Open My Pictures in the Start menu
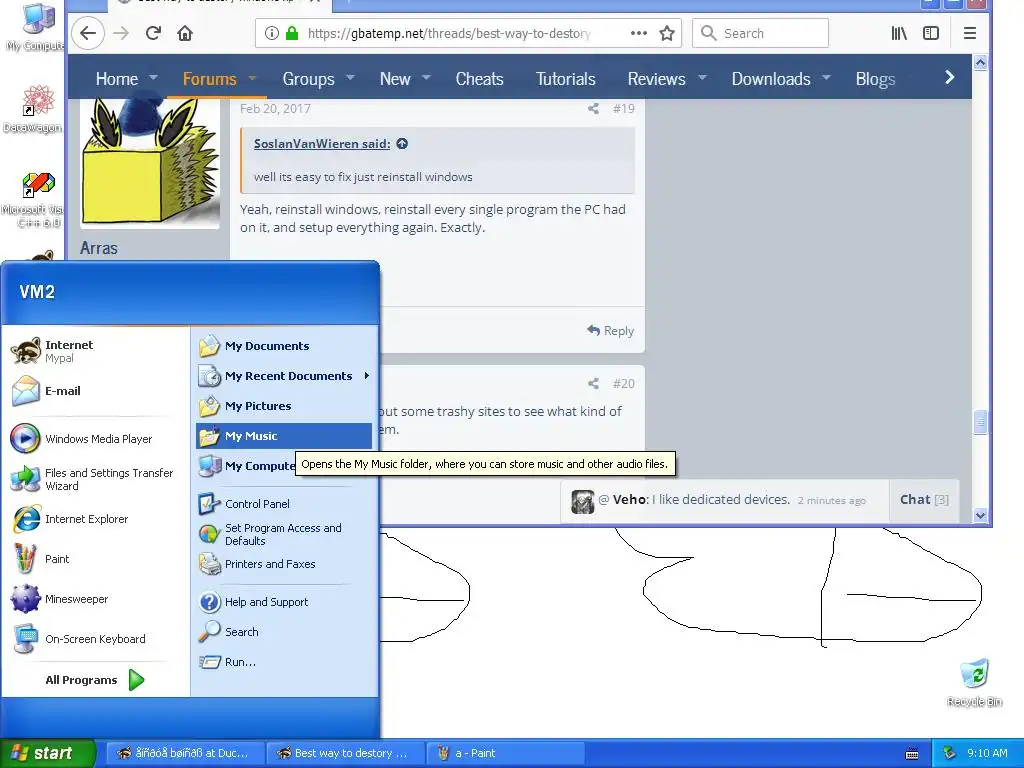Image resolution: width=1024 pixels, height=768 pixels. pyautogui.click(x=284, y=406)
